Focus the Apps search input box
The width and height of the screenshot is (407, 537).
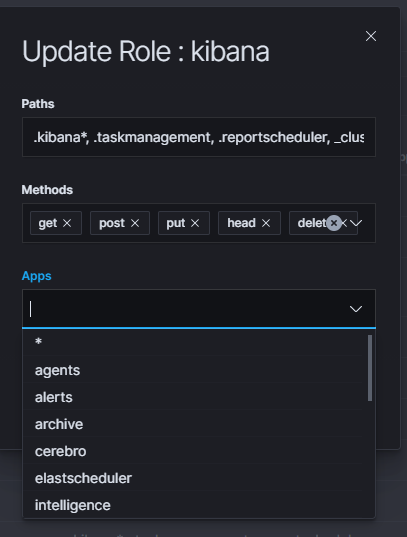pos(187,309)
